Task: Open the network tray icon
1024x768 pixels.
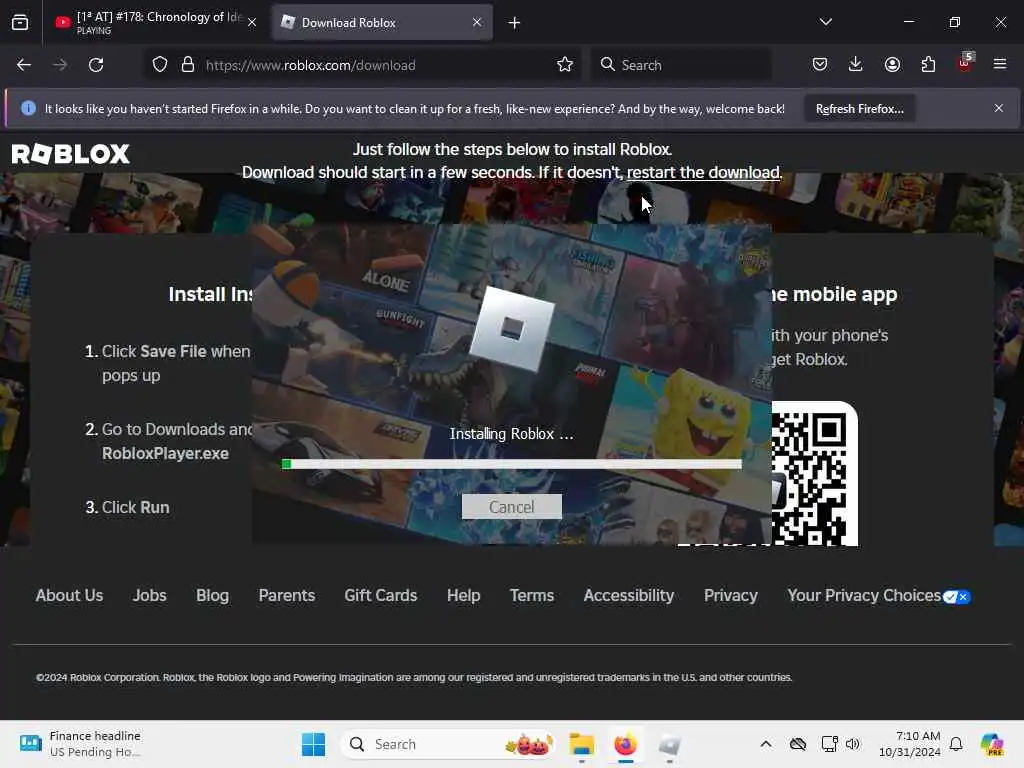Action: (829, 744)
